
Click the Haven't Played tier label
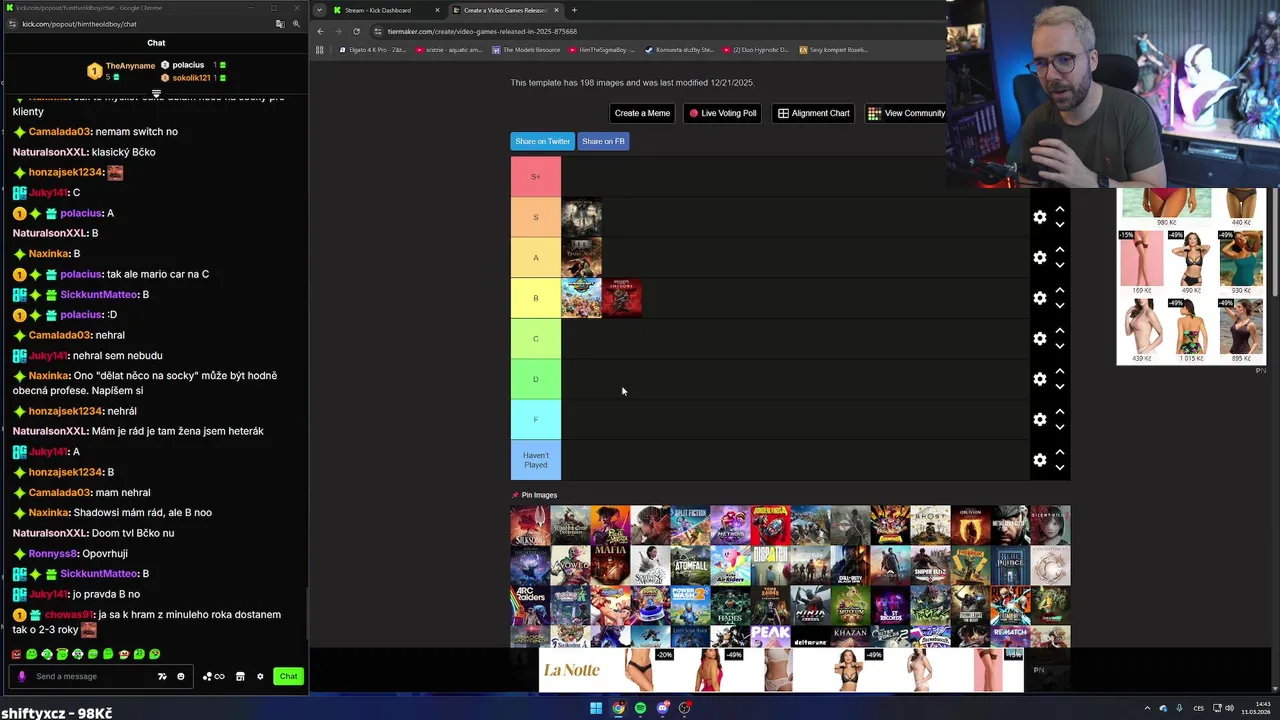pos(536,460)
